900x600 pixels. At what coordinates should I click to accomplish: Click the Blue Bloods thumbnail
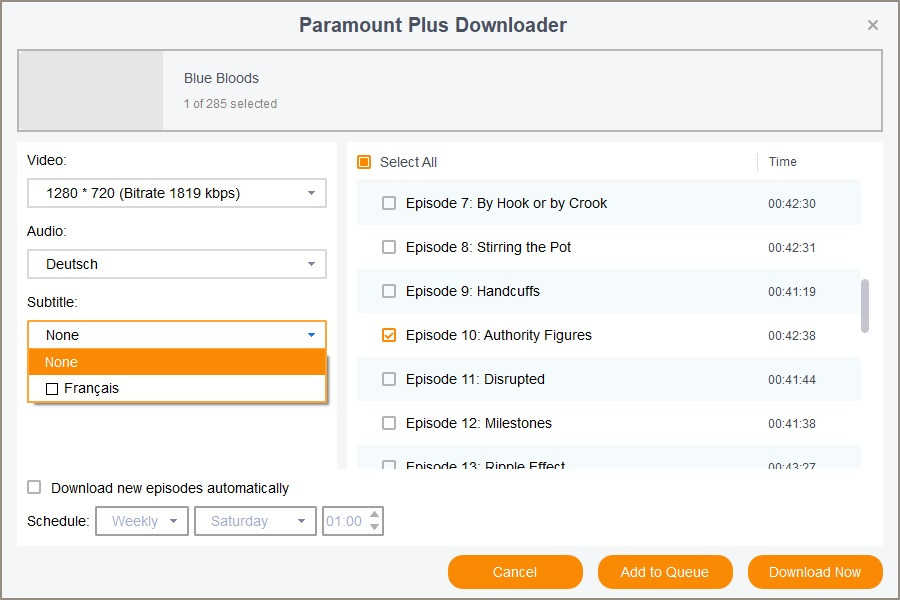pyautogui.click(x=90, y=91)
